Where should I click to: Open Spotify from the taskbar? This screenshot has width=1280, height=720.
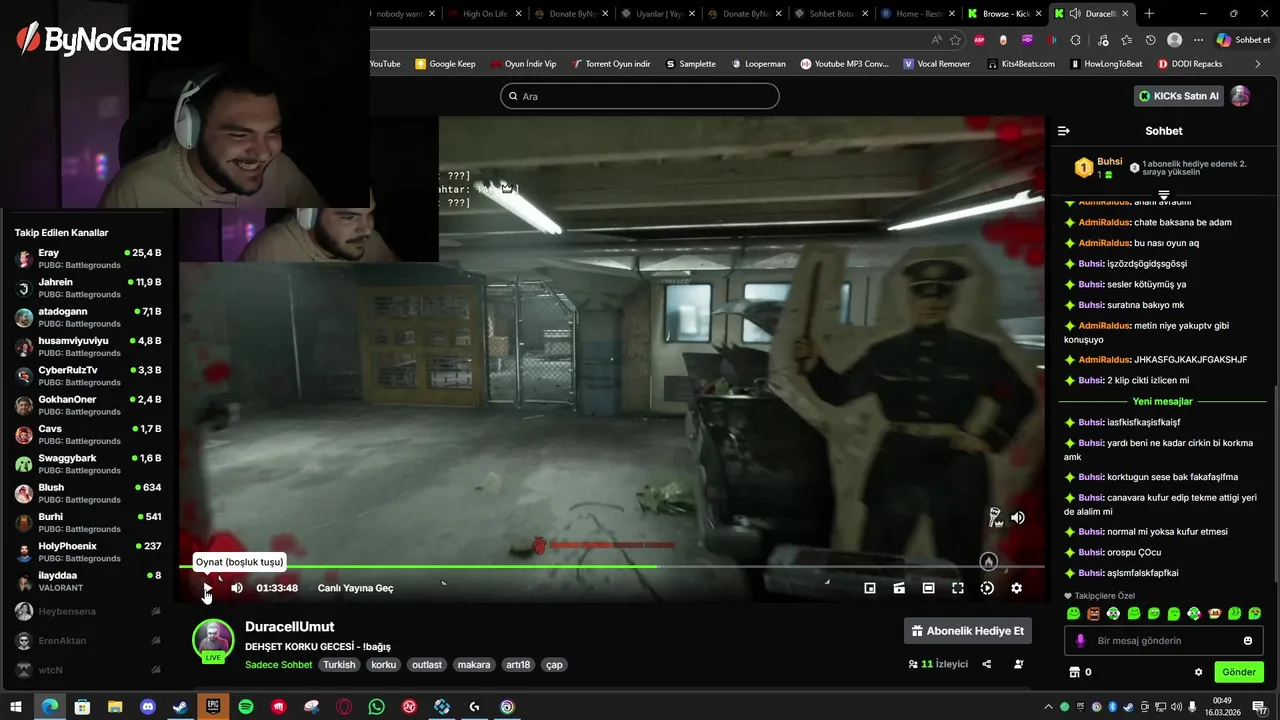point(246,707)
